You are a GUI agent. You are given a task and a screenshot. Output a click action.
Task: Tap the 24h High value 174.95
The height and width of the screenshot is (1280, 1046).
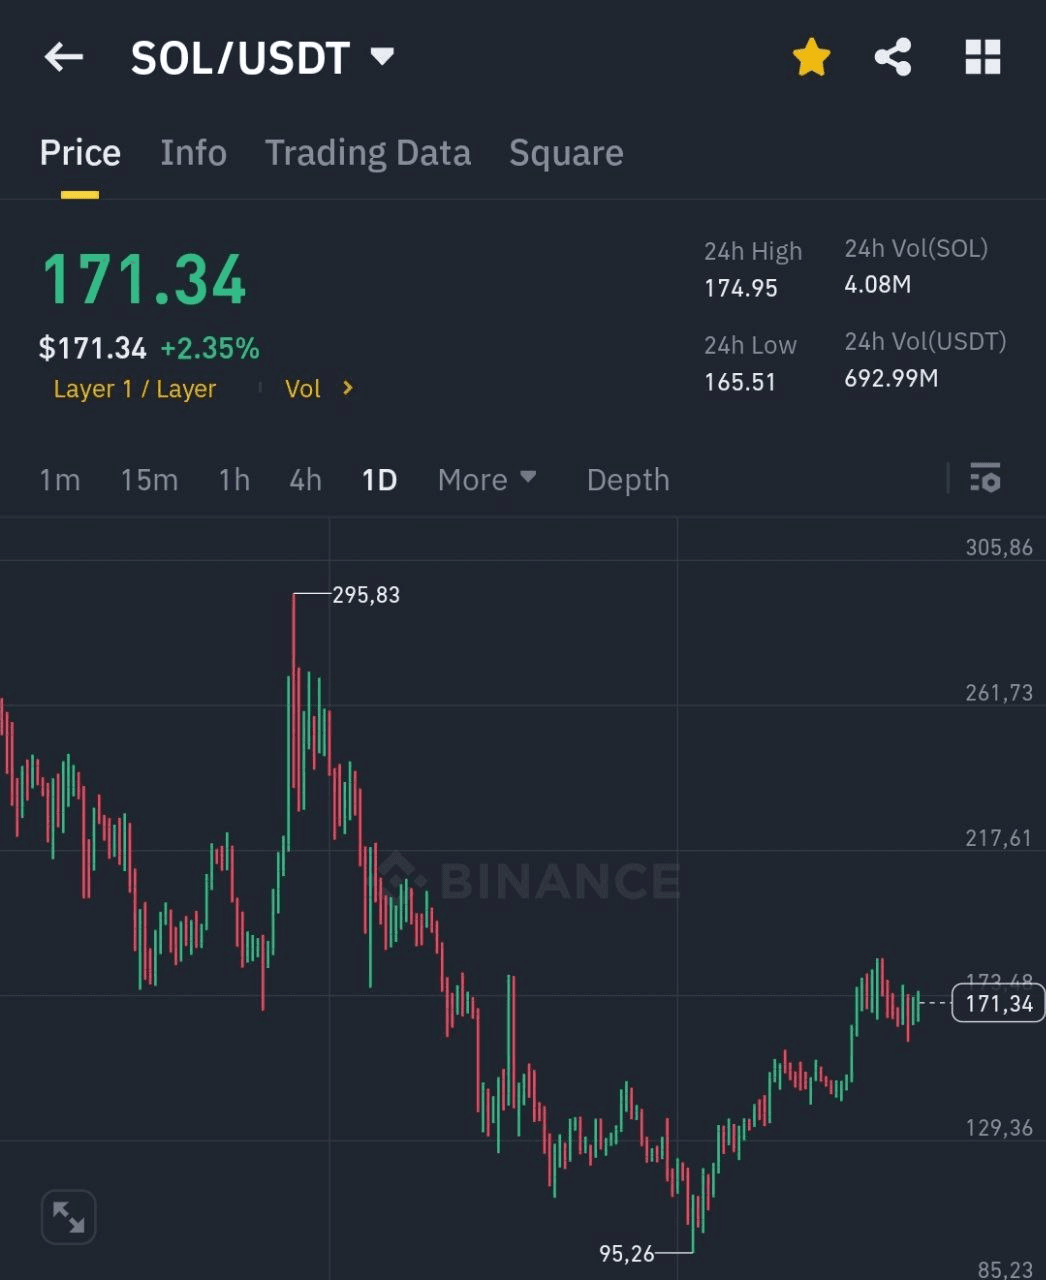[x=741, y=289]
